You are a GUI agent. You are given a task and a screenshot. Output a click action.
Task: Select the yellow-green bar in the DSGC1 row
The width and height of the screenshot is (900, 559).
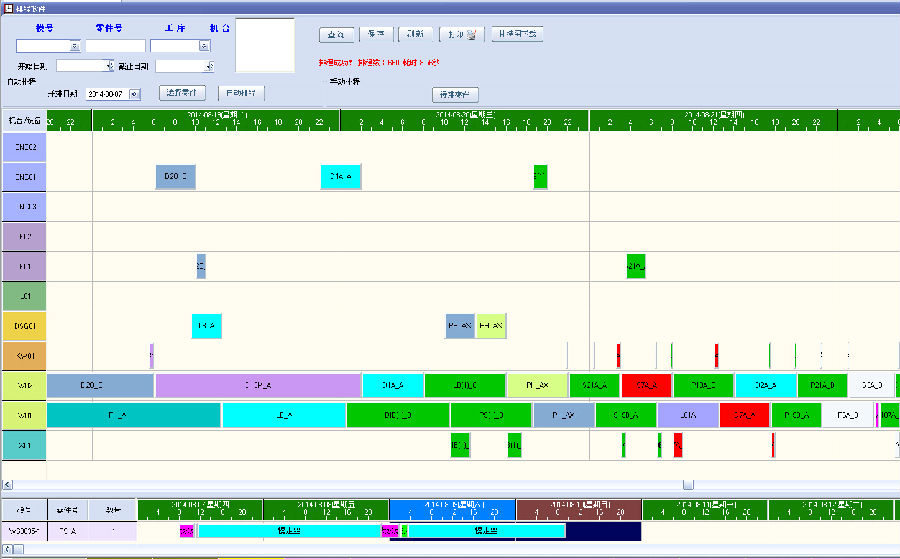pos(491,326)
